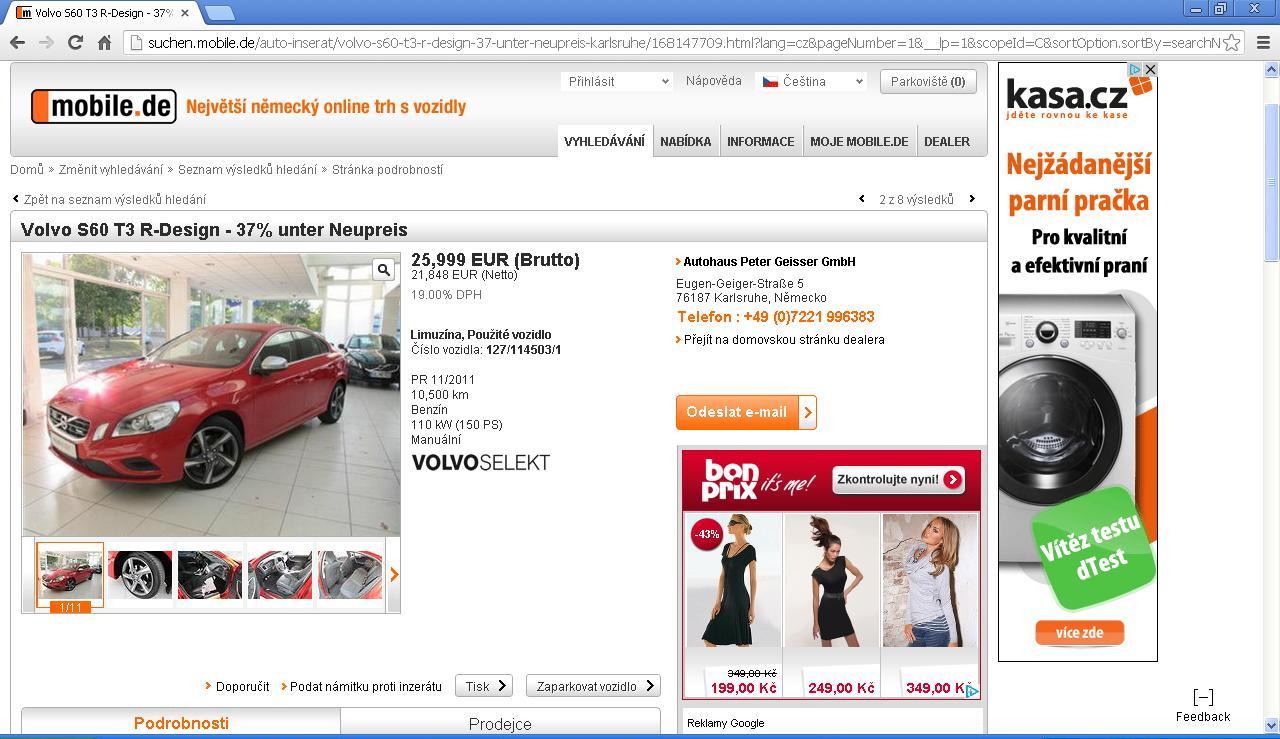
Task: Expand the Čeština language selector
Action: 810,81
